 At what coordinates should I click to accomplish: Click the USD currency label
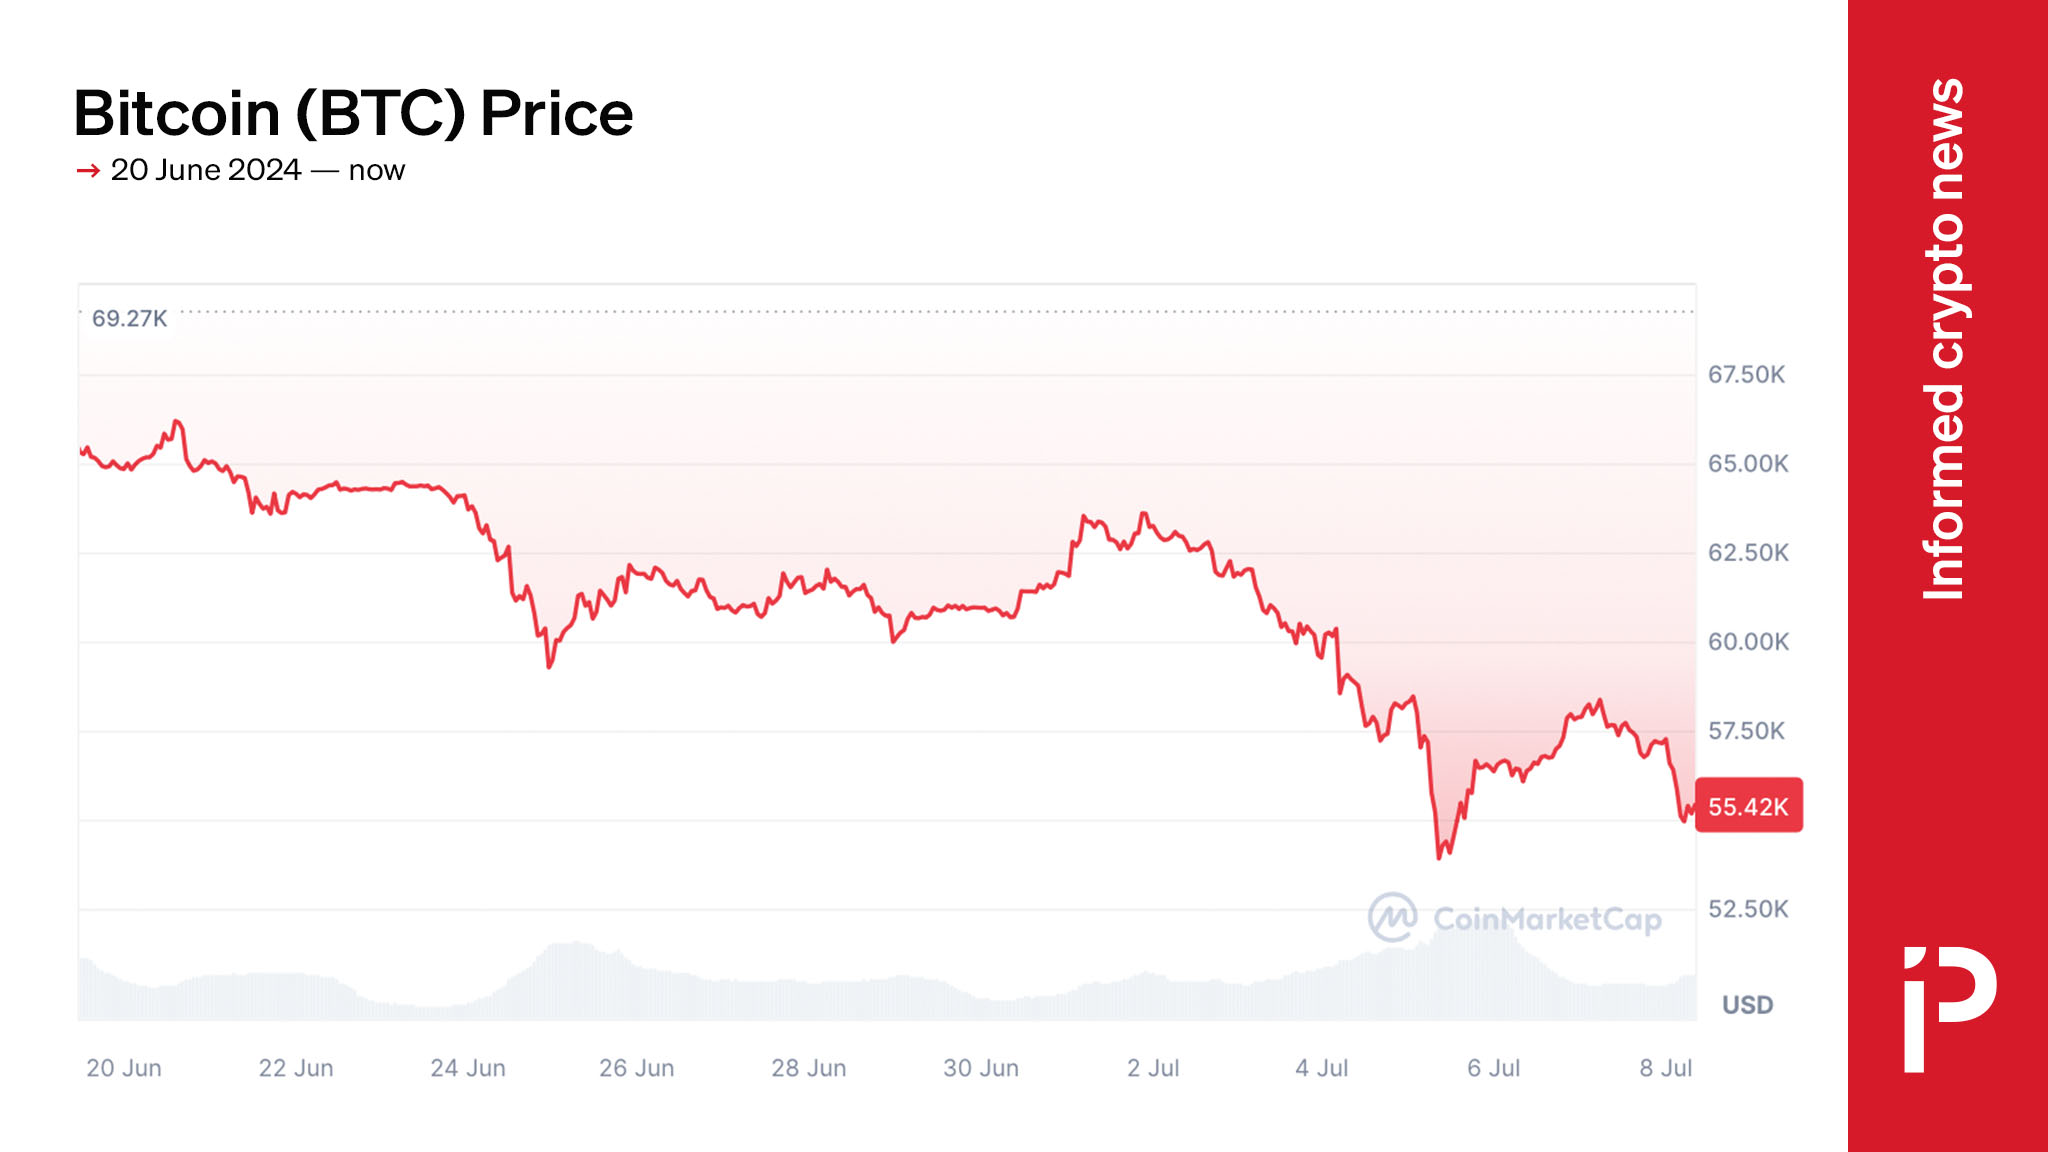[1747, 1005]
